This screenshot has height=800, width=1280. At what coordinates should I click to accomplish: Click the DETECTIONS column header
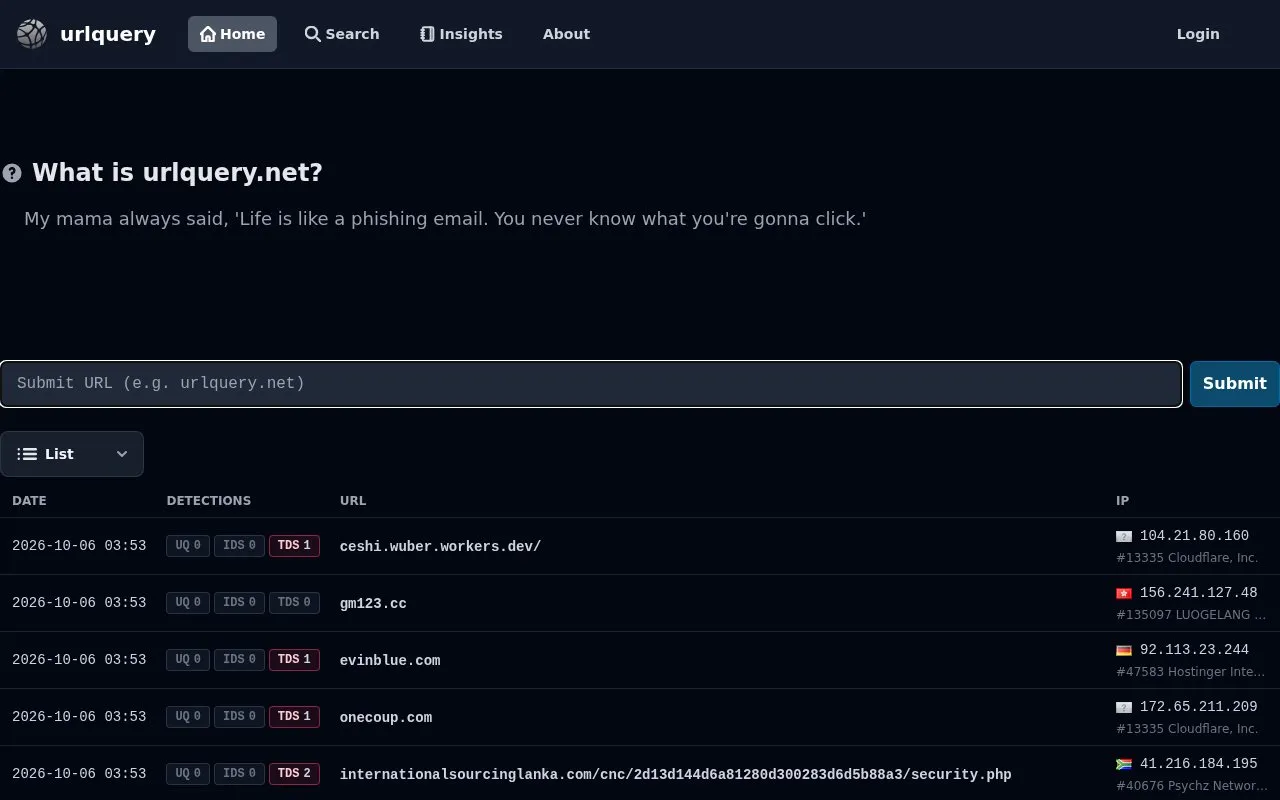209,501
